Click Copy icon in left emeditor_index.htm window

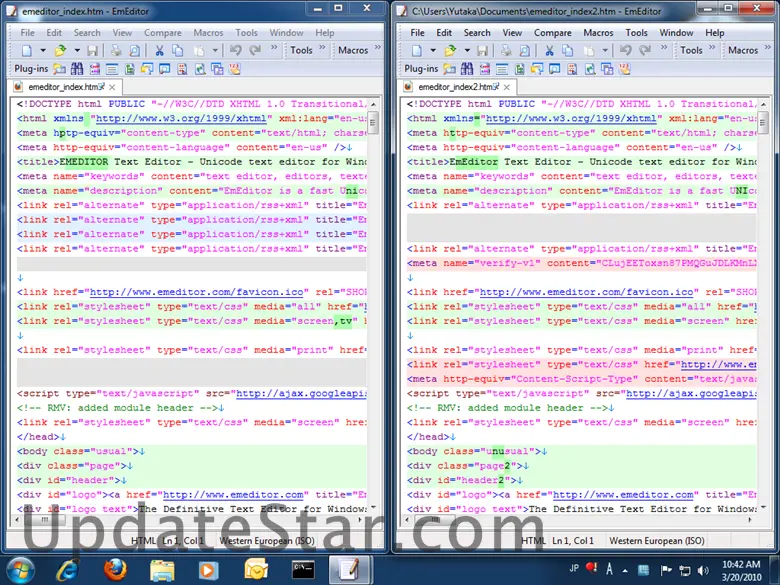(x=178, y=50)
